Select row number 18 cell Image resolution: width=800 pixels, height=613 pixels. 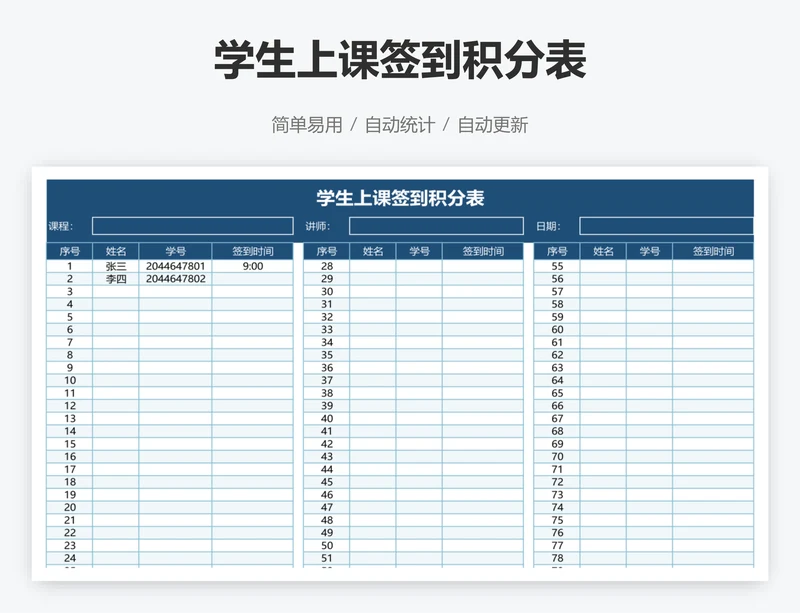point(69,482)
